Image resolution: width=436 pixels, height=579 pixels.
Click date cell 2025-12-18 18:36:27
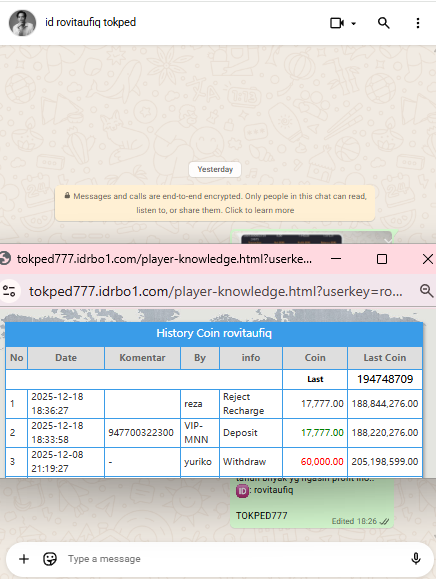point(66,404)
